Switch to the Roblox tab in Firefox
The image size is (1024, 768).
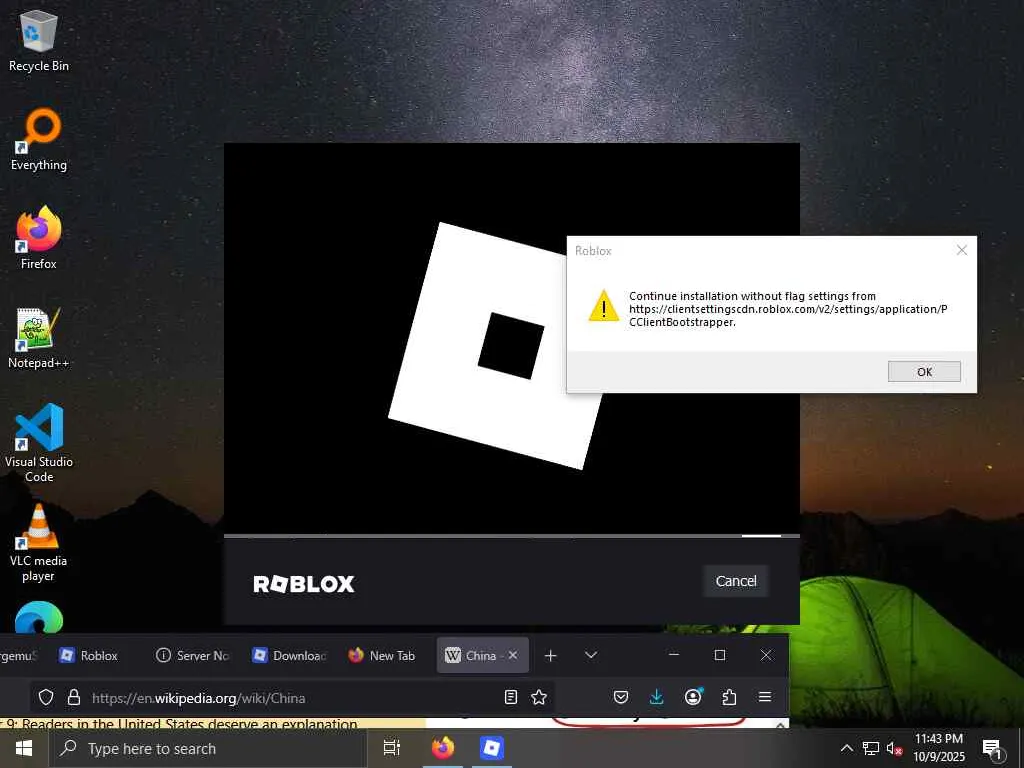pos(89,656)
